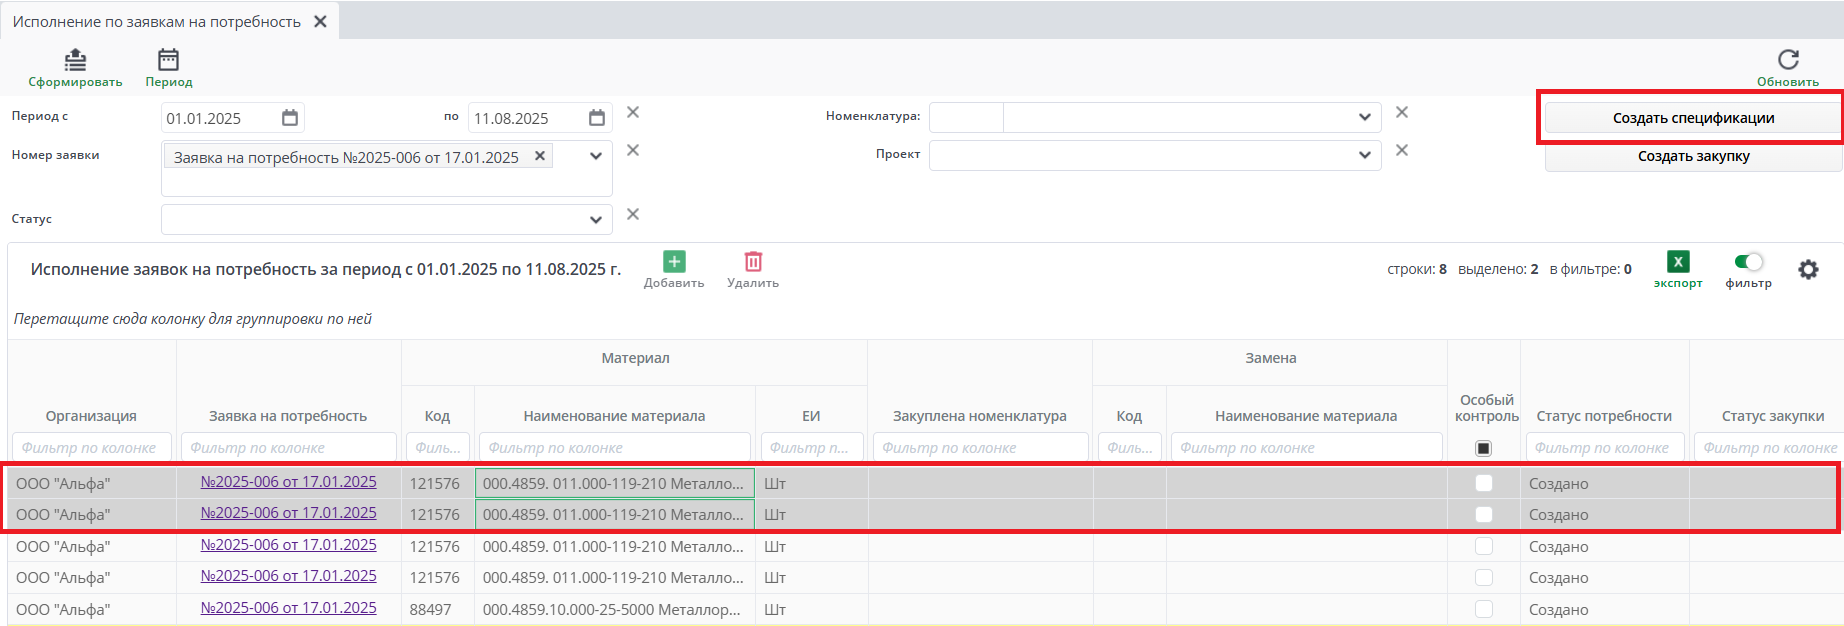
Task: Open table settings with the gear icon
Action: 1808,269
